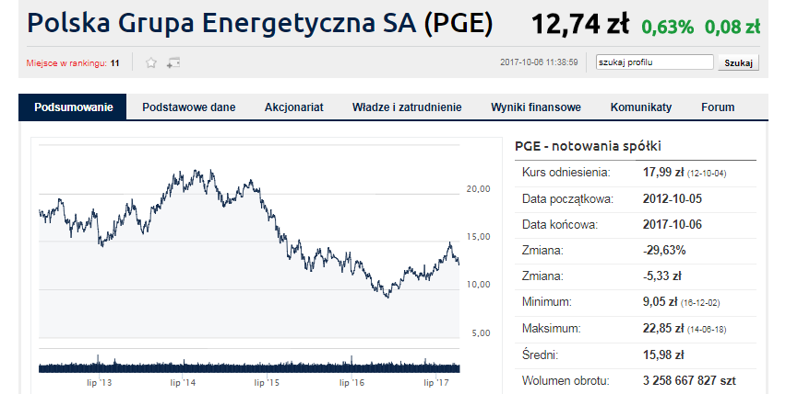Switch to Podstawowe dane tab
Viewport: 786px width, 394px height.
(188, 107)
